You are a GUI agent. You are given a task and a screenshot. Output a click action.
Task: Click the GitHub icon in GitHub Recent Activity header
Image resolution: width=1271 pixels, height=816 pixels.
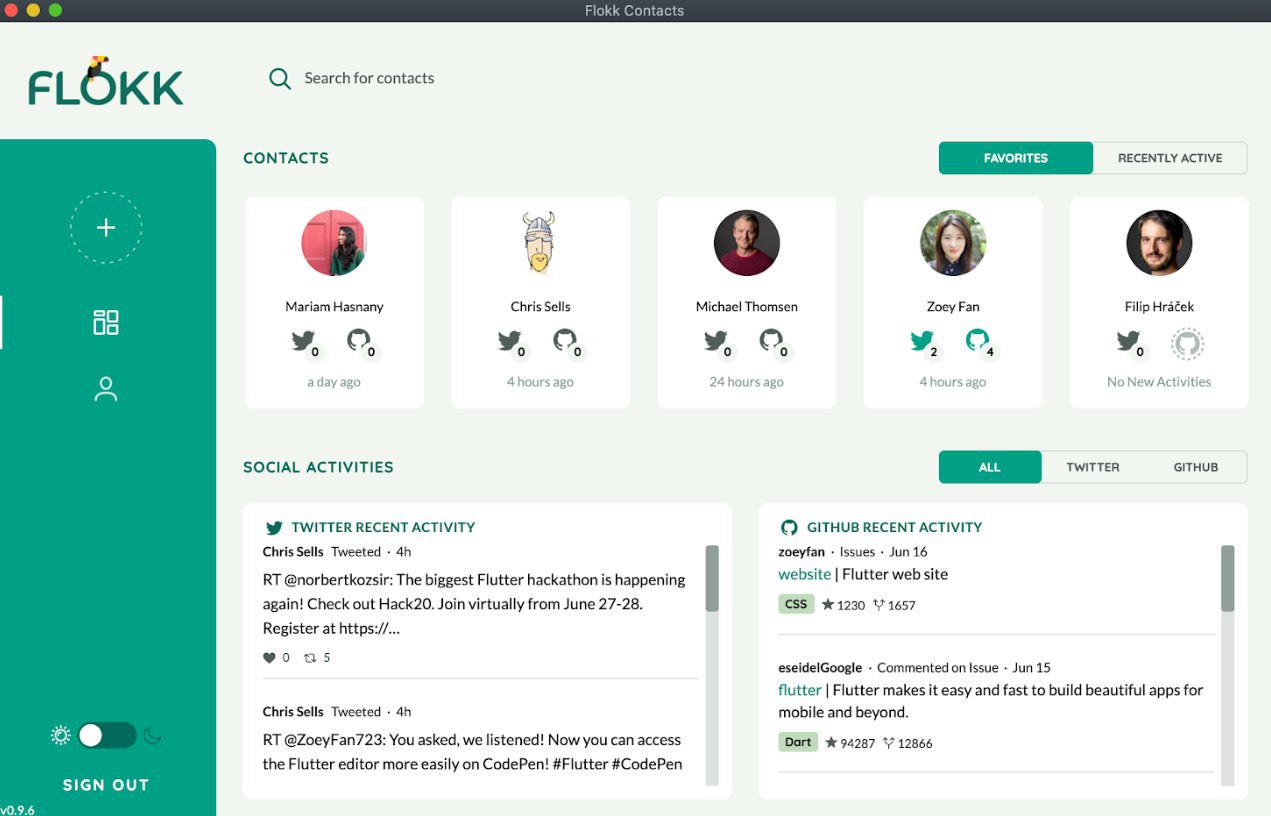(x=789, y=527)
